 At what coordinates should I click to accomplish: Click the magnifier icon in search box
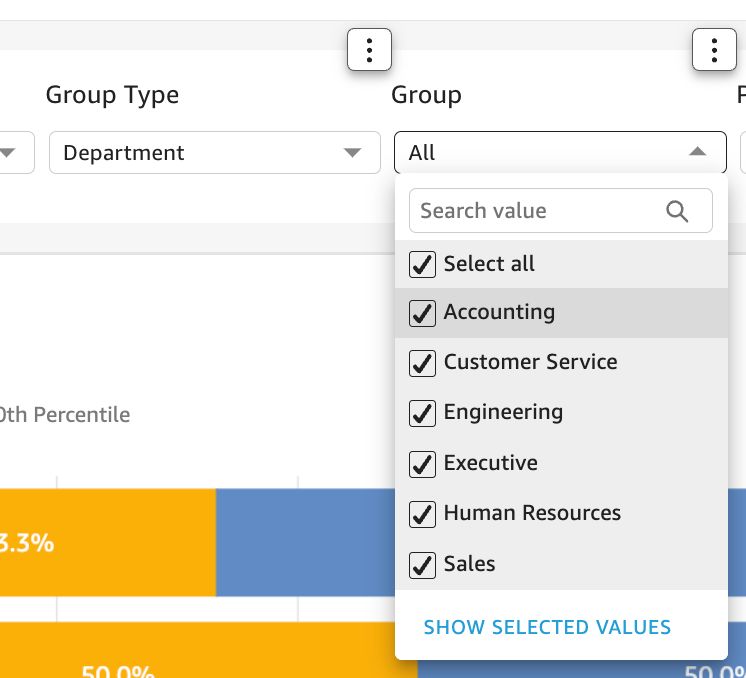coord(677,211)
